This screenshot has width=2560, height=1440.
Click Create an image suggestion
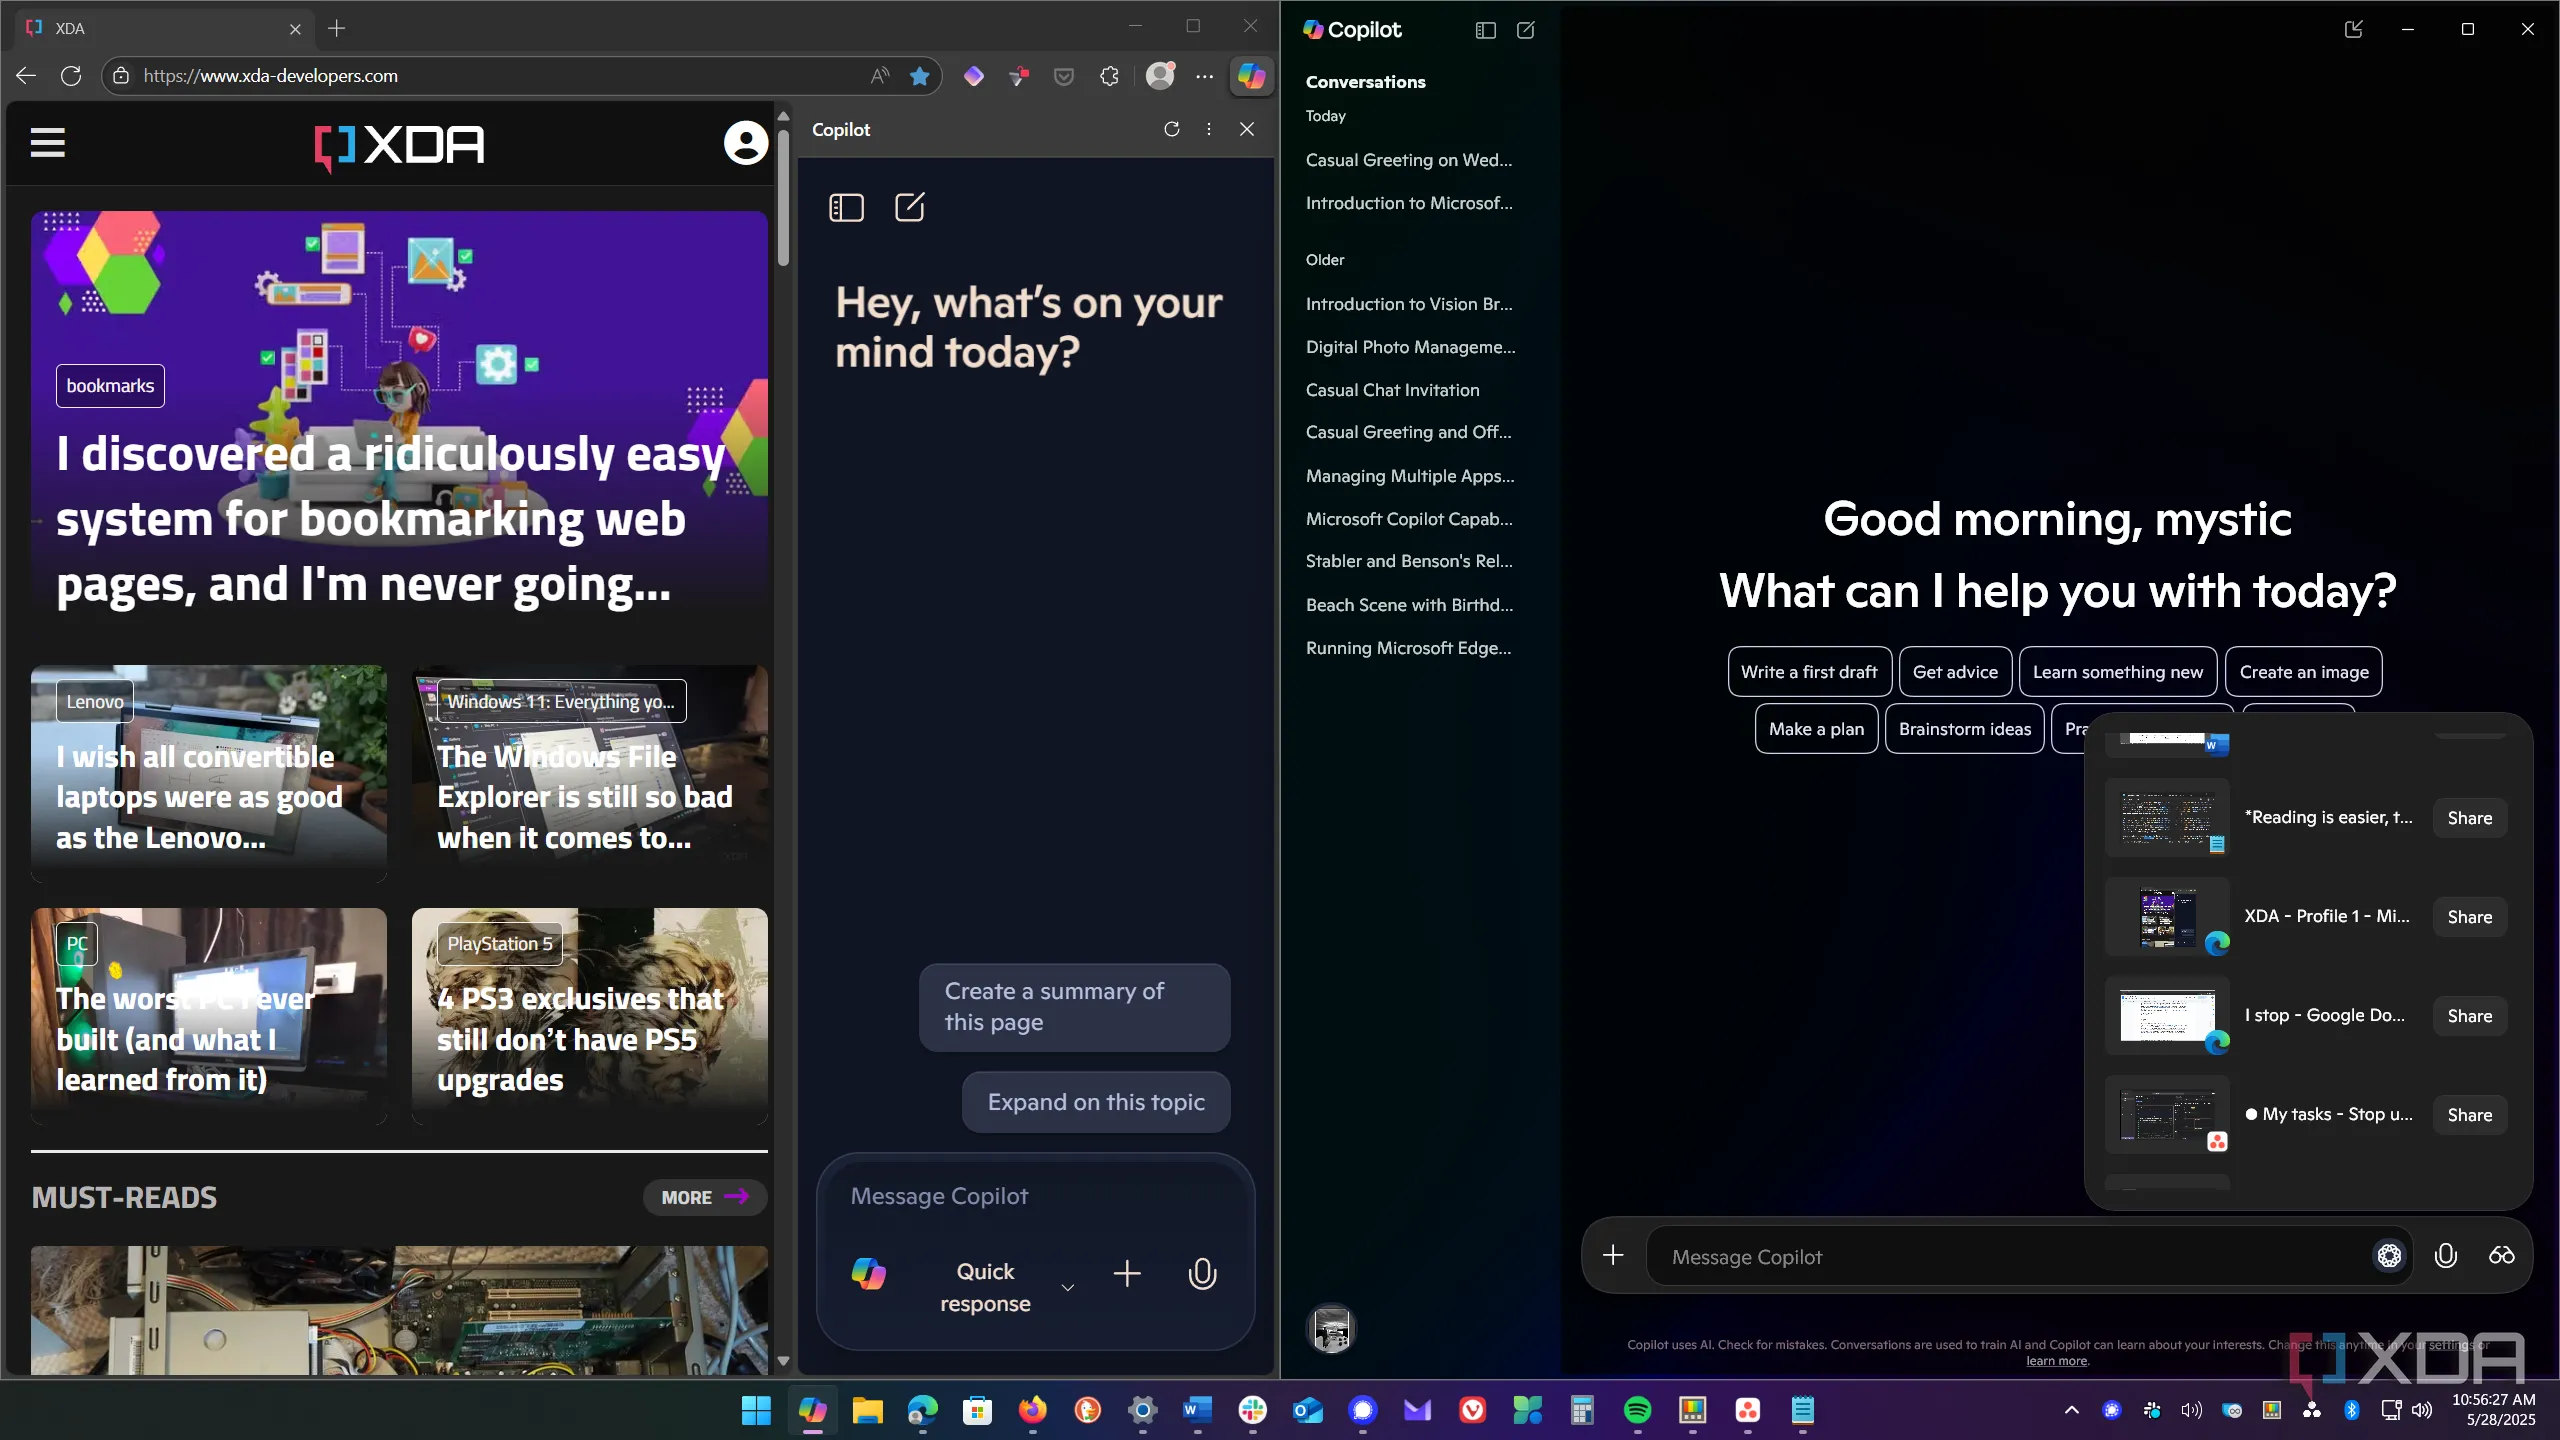[x=2303, y=672]
